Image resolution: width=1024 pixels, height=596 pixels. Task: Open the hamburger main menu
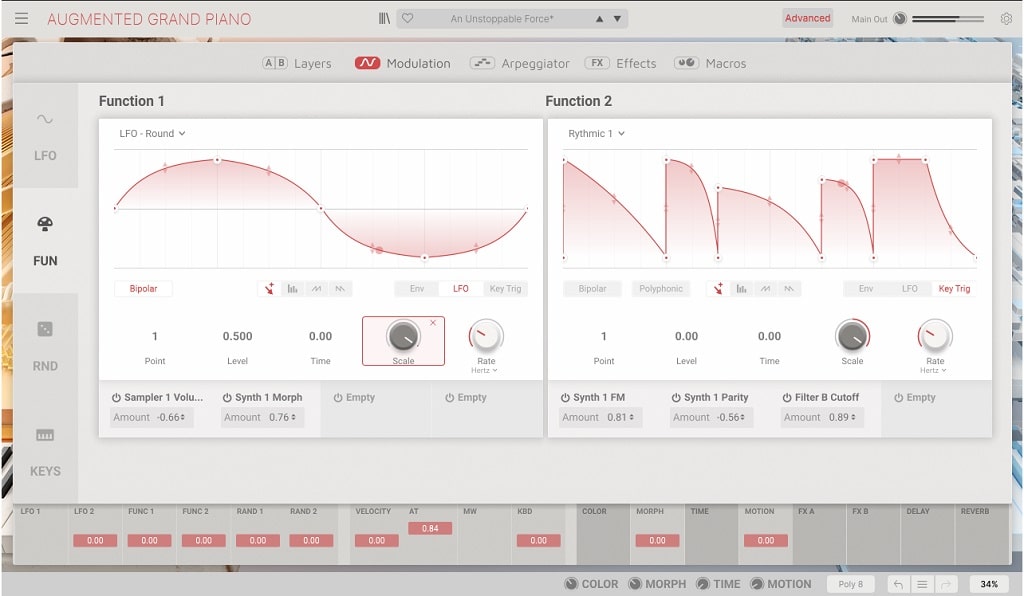click(x=22, y=18)
